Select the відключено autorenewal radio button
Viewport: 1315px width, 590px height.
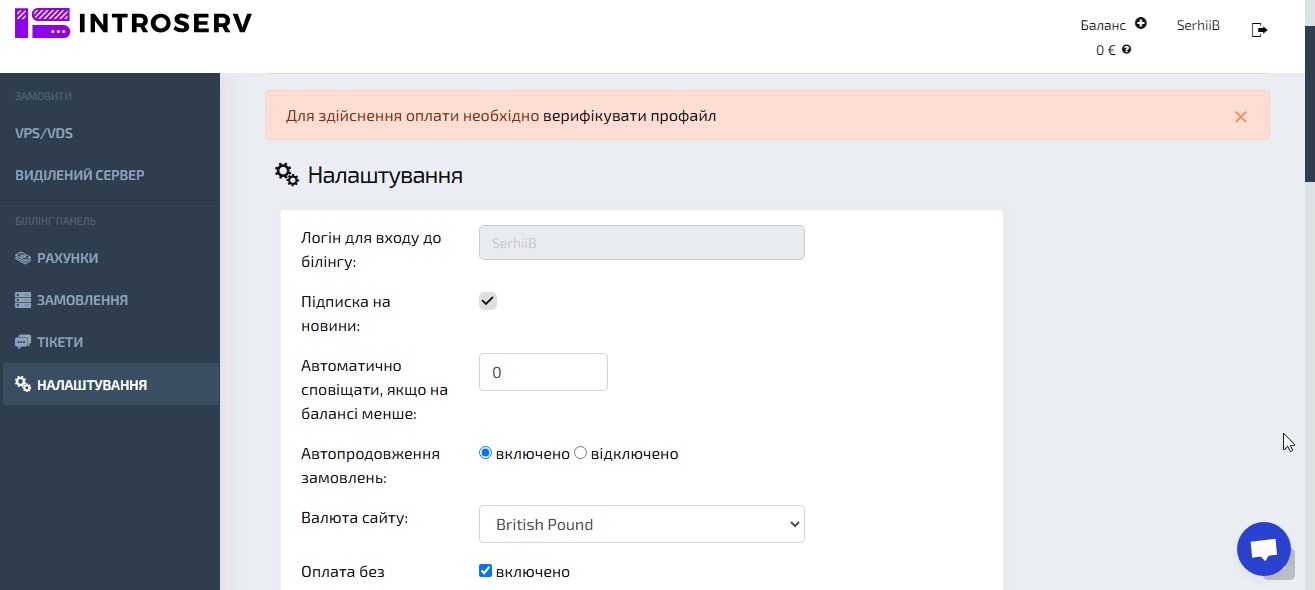coord(580,453)
